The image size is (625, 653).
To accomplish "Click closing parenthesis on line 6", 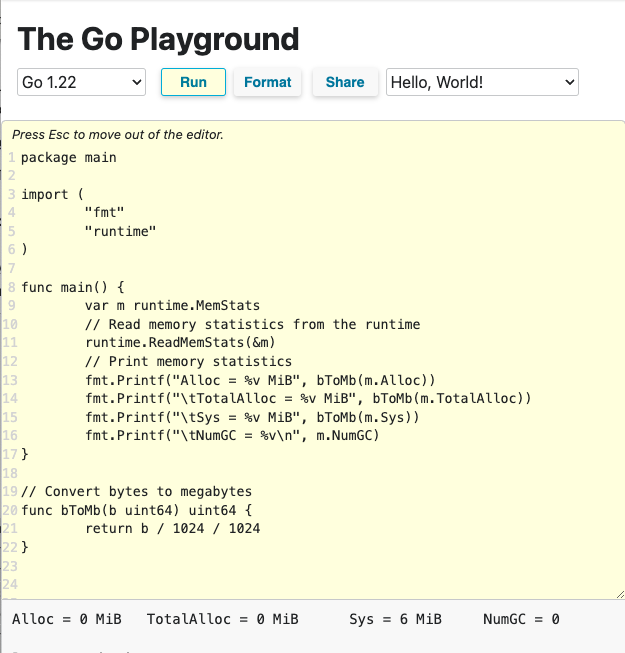I will pyautogui.click(x=25, y=249).
